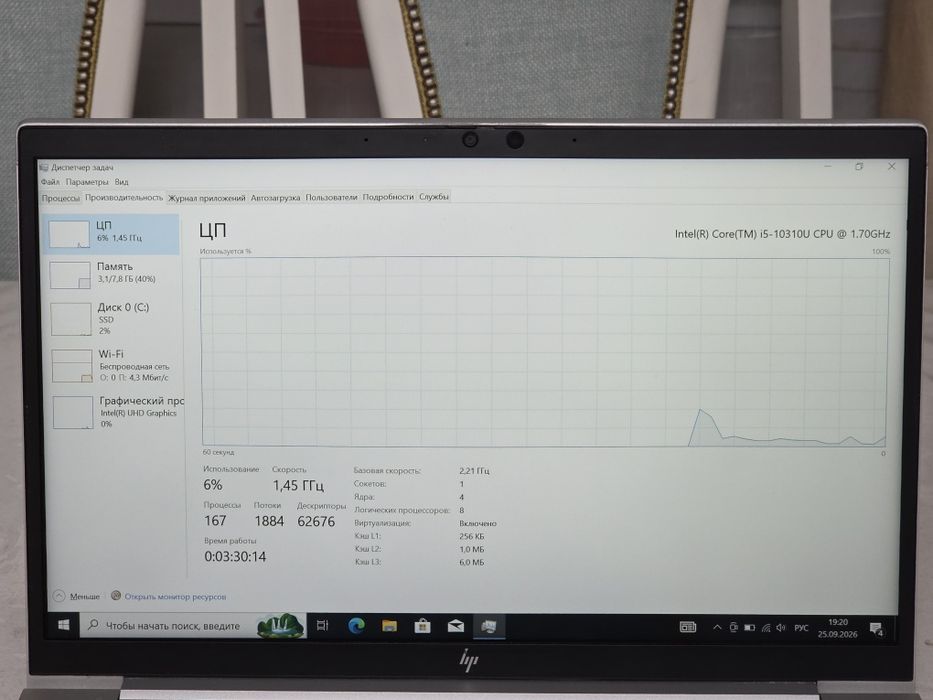Open Task View on the taskbar
Viewport: 933px width, 700px height.
pyautogui.click(x=323, y=626)
